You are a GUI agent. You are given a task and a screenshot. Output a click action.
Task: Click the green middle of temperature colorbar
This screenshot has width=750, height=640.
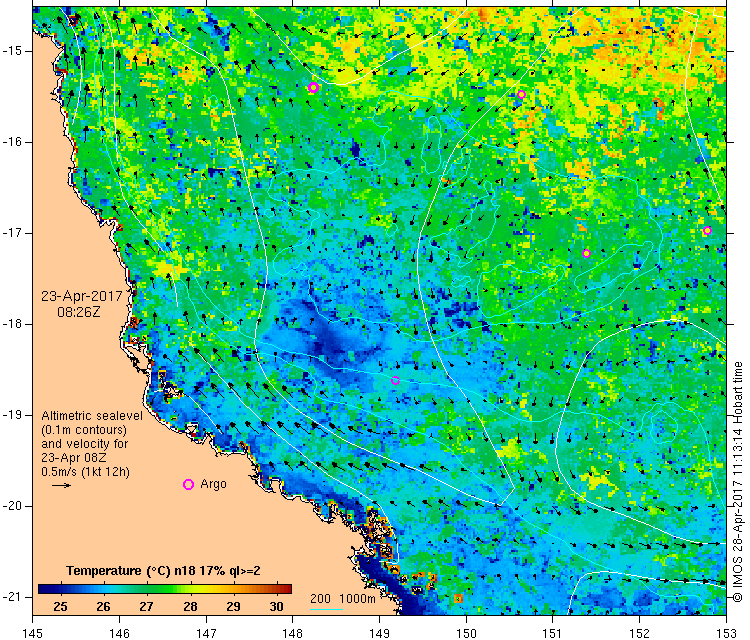tap(165, 589)
